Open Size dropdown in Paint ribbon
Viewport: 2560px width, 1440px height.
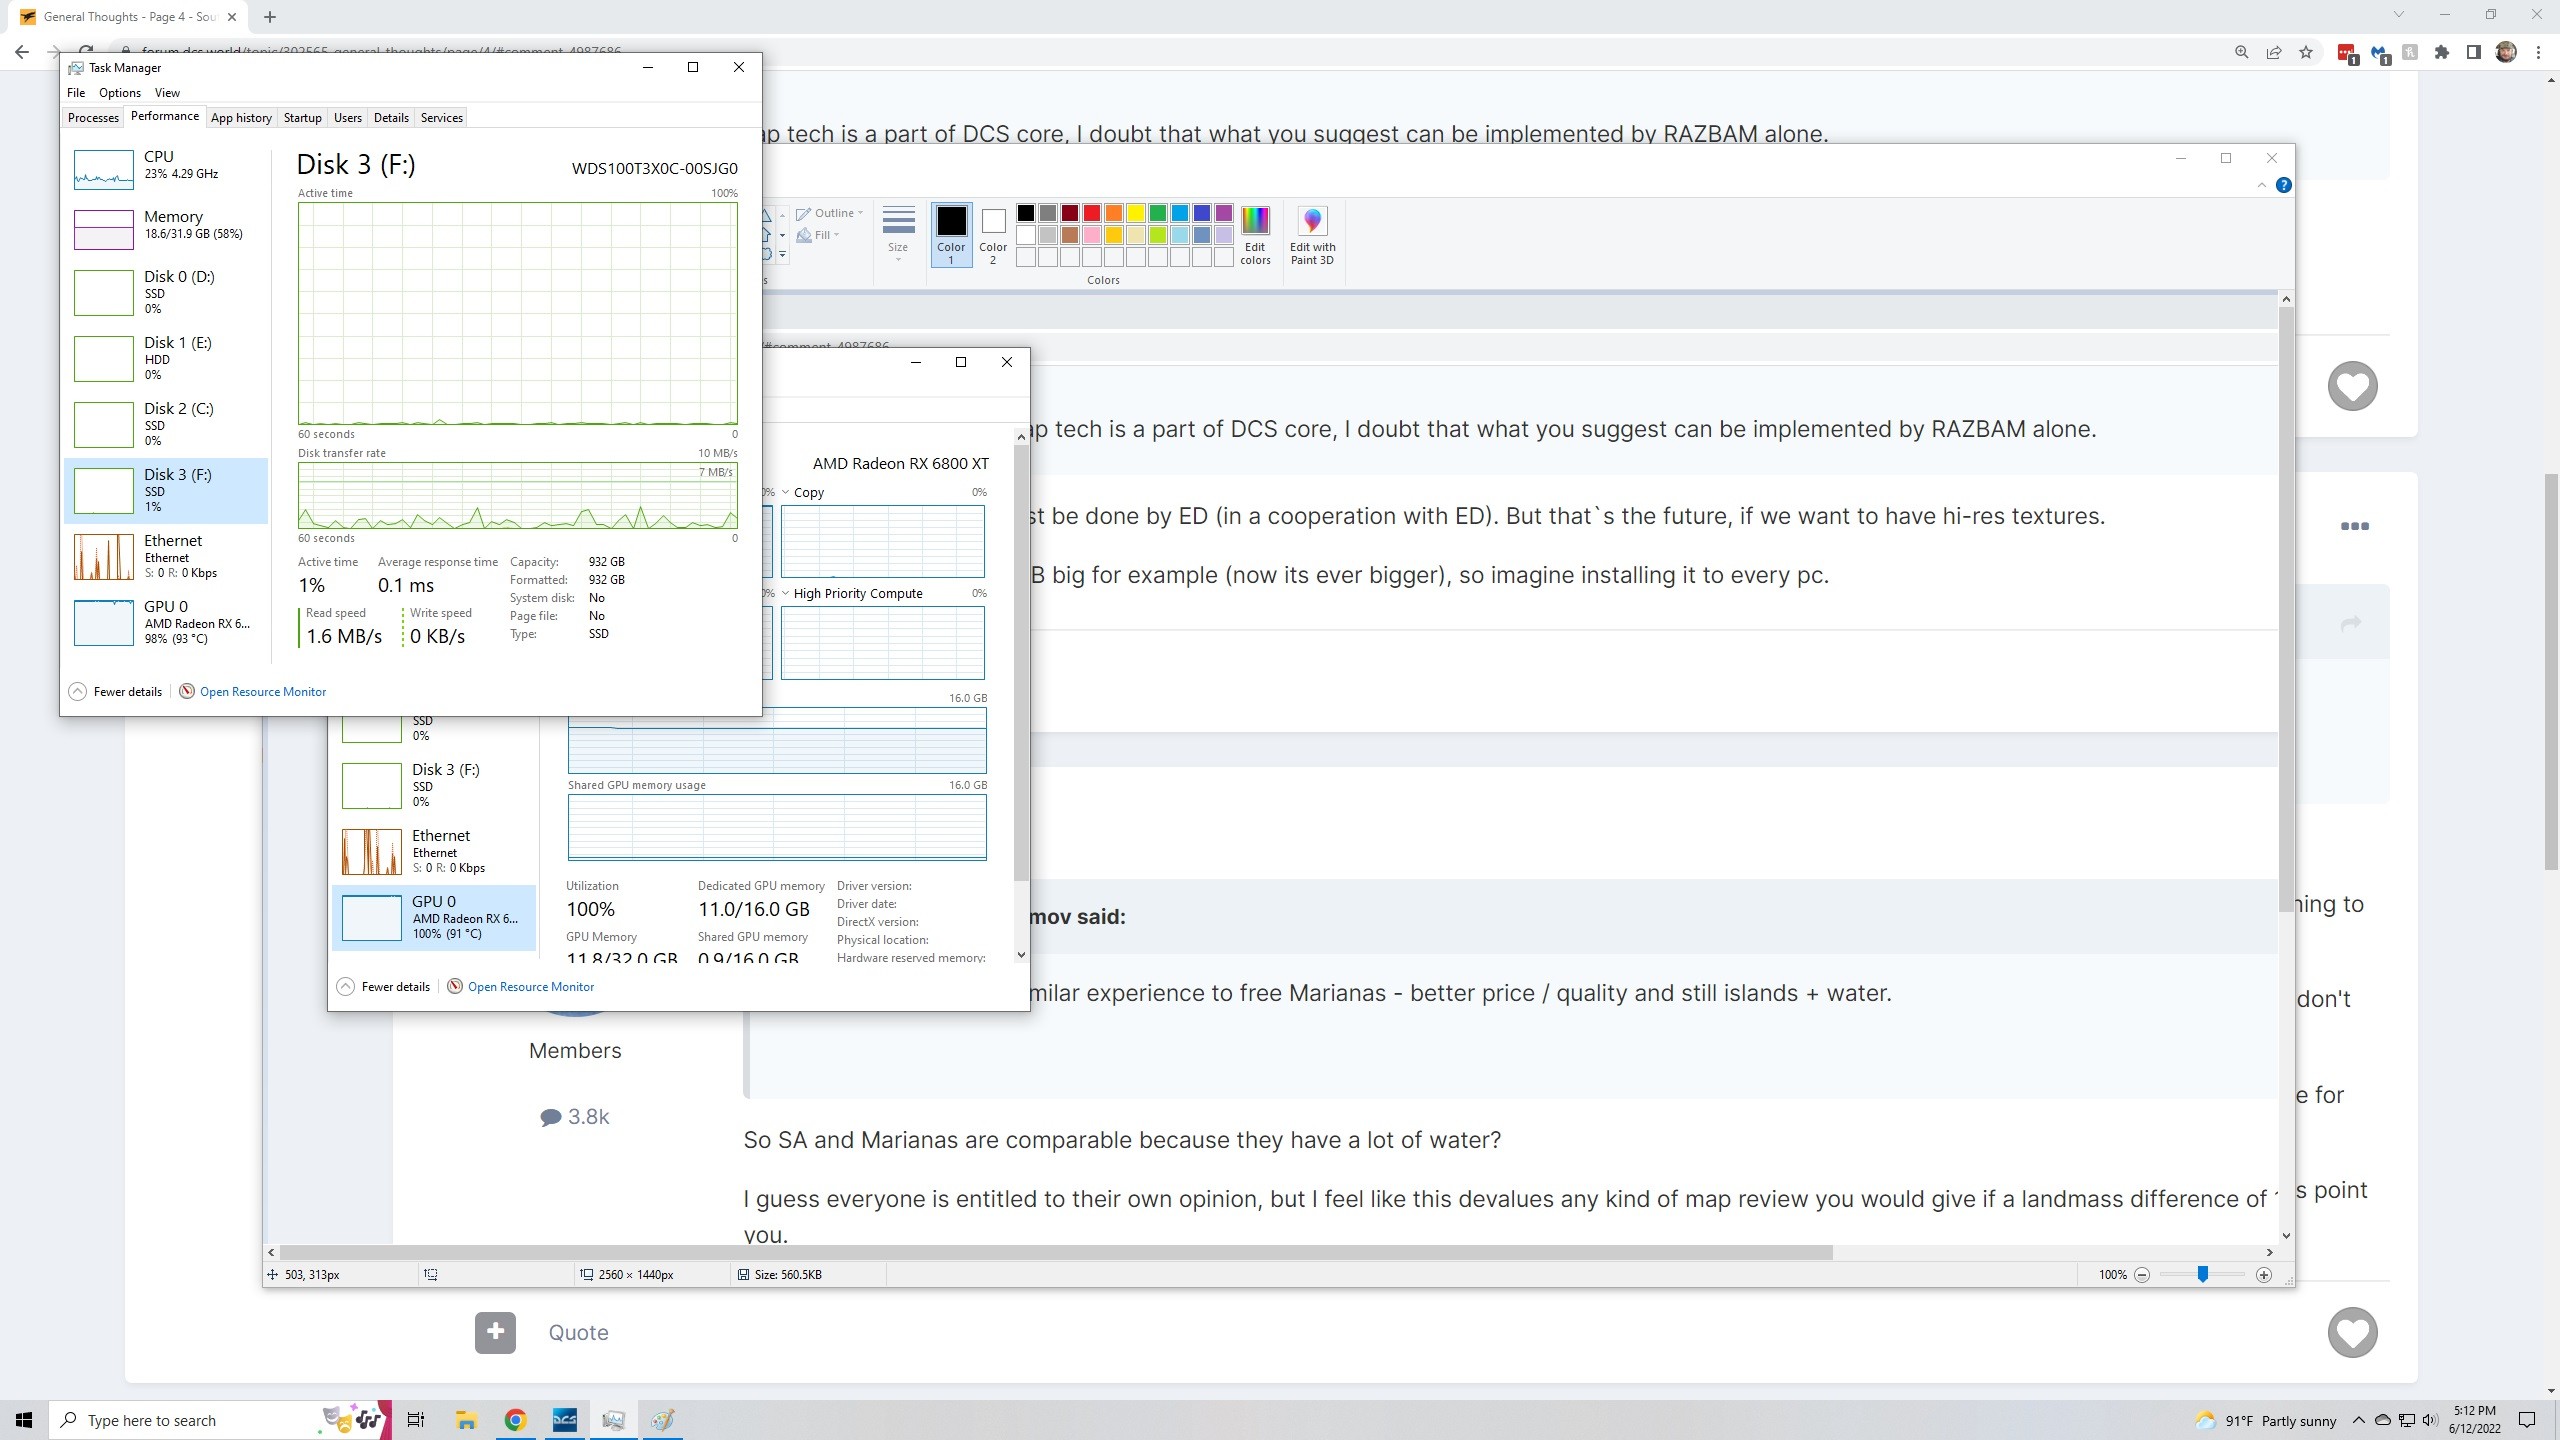tap(898, 236)
